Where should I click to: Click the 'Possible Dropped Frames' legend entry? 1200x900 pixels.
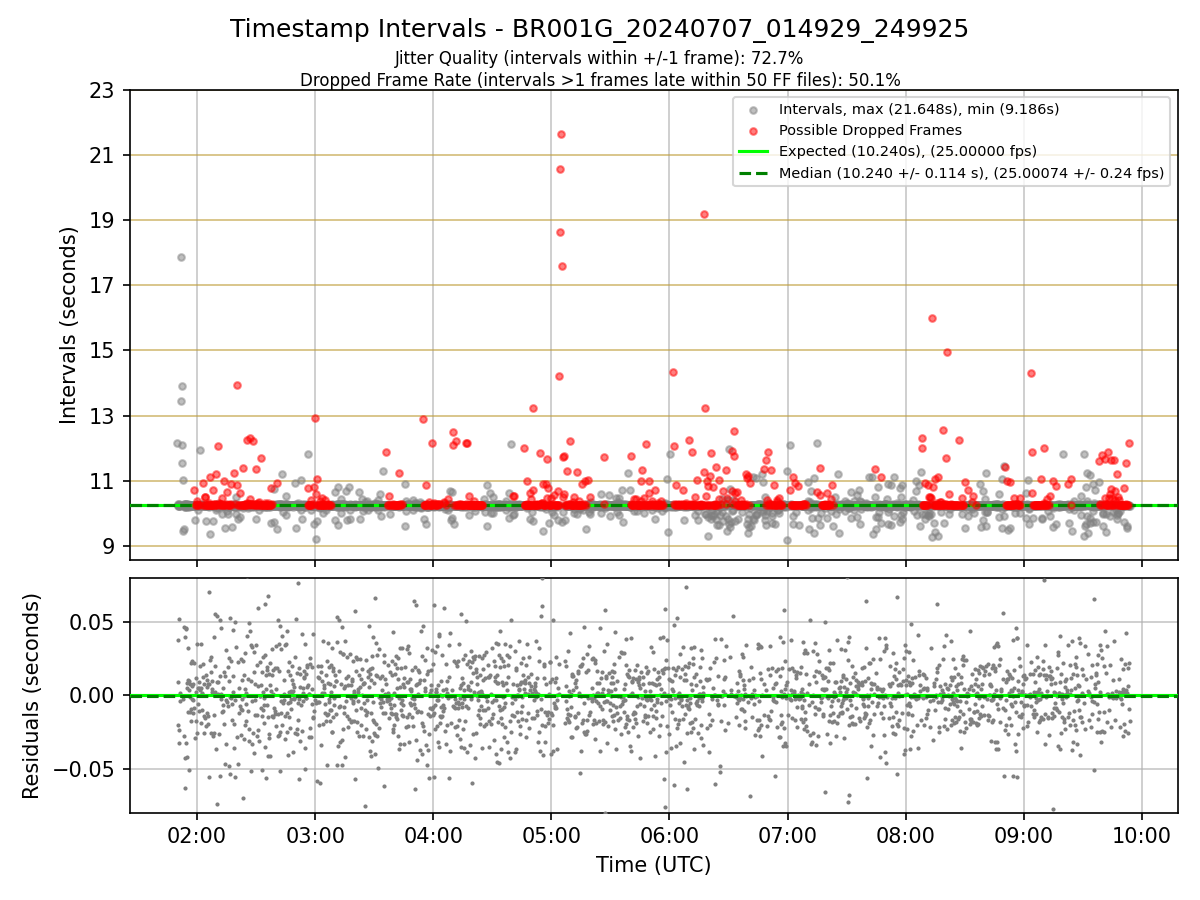click(x=870, y=130)
